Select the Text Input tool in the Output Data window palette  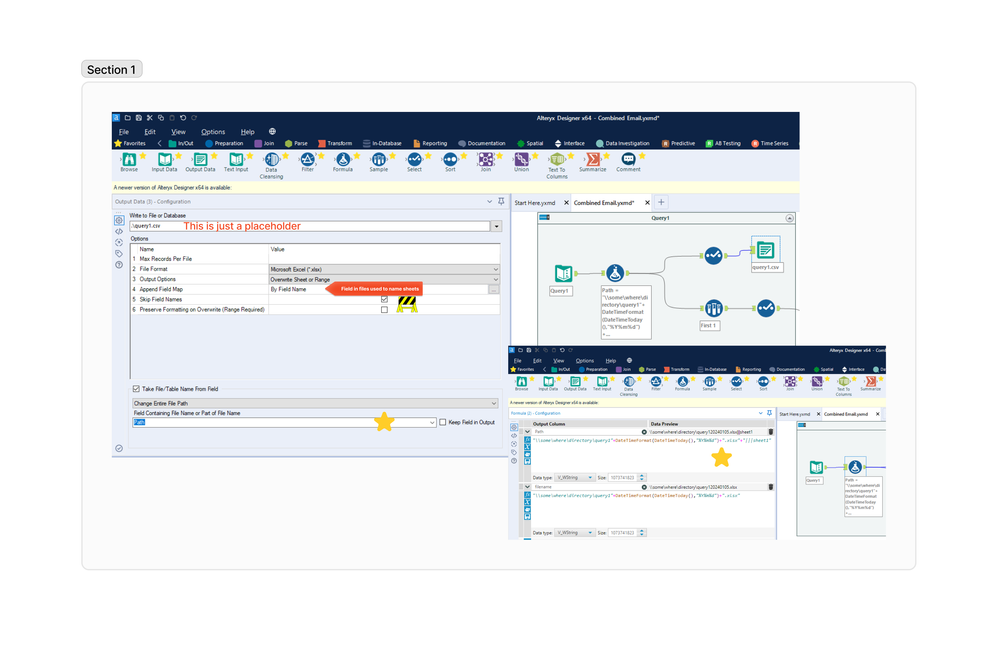click(x=236, y=162)
